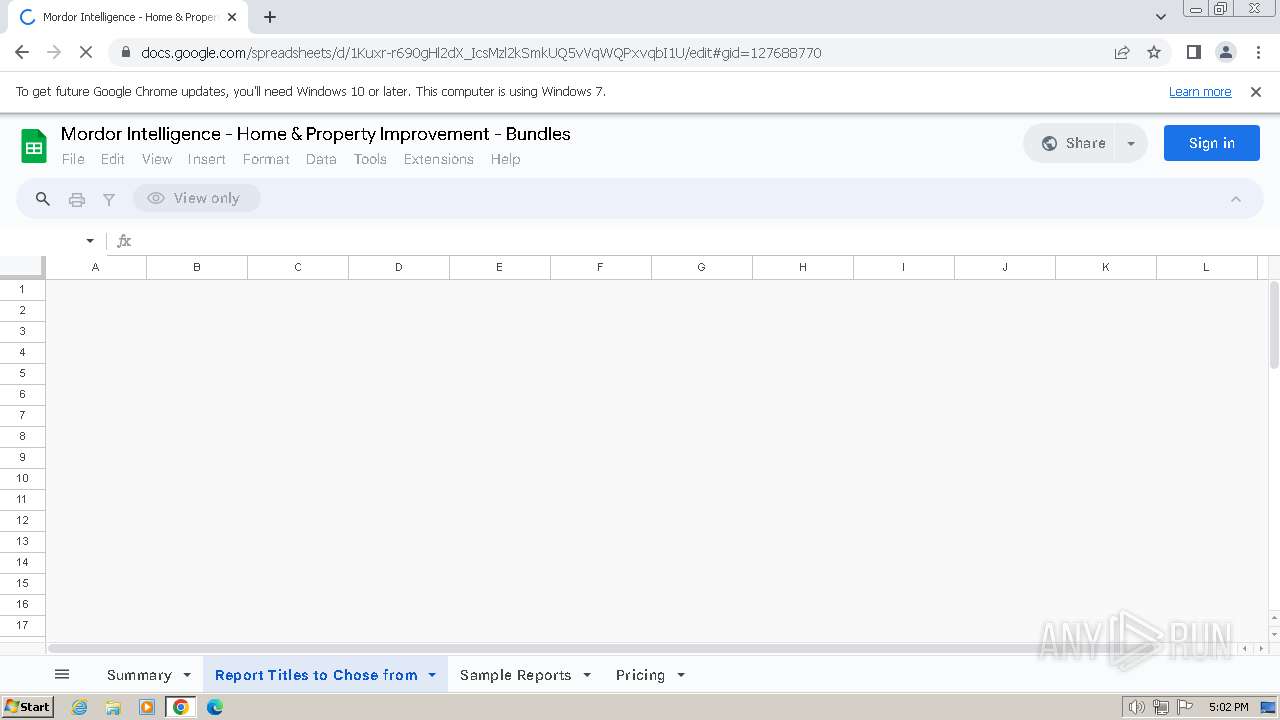Select column F header
1280x720 pixels.
600,267
